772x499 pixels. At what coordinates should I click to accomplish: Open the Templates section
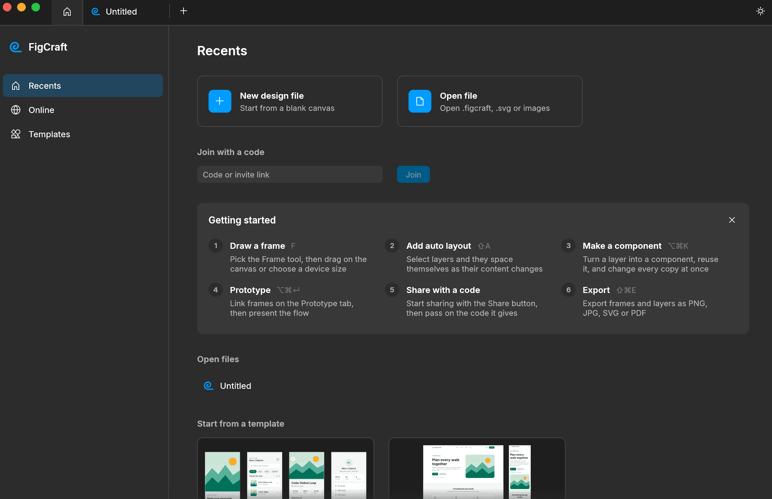(x=83, y=134)
